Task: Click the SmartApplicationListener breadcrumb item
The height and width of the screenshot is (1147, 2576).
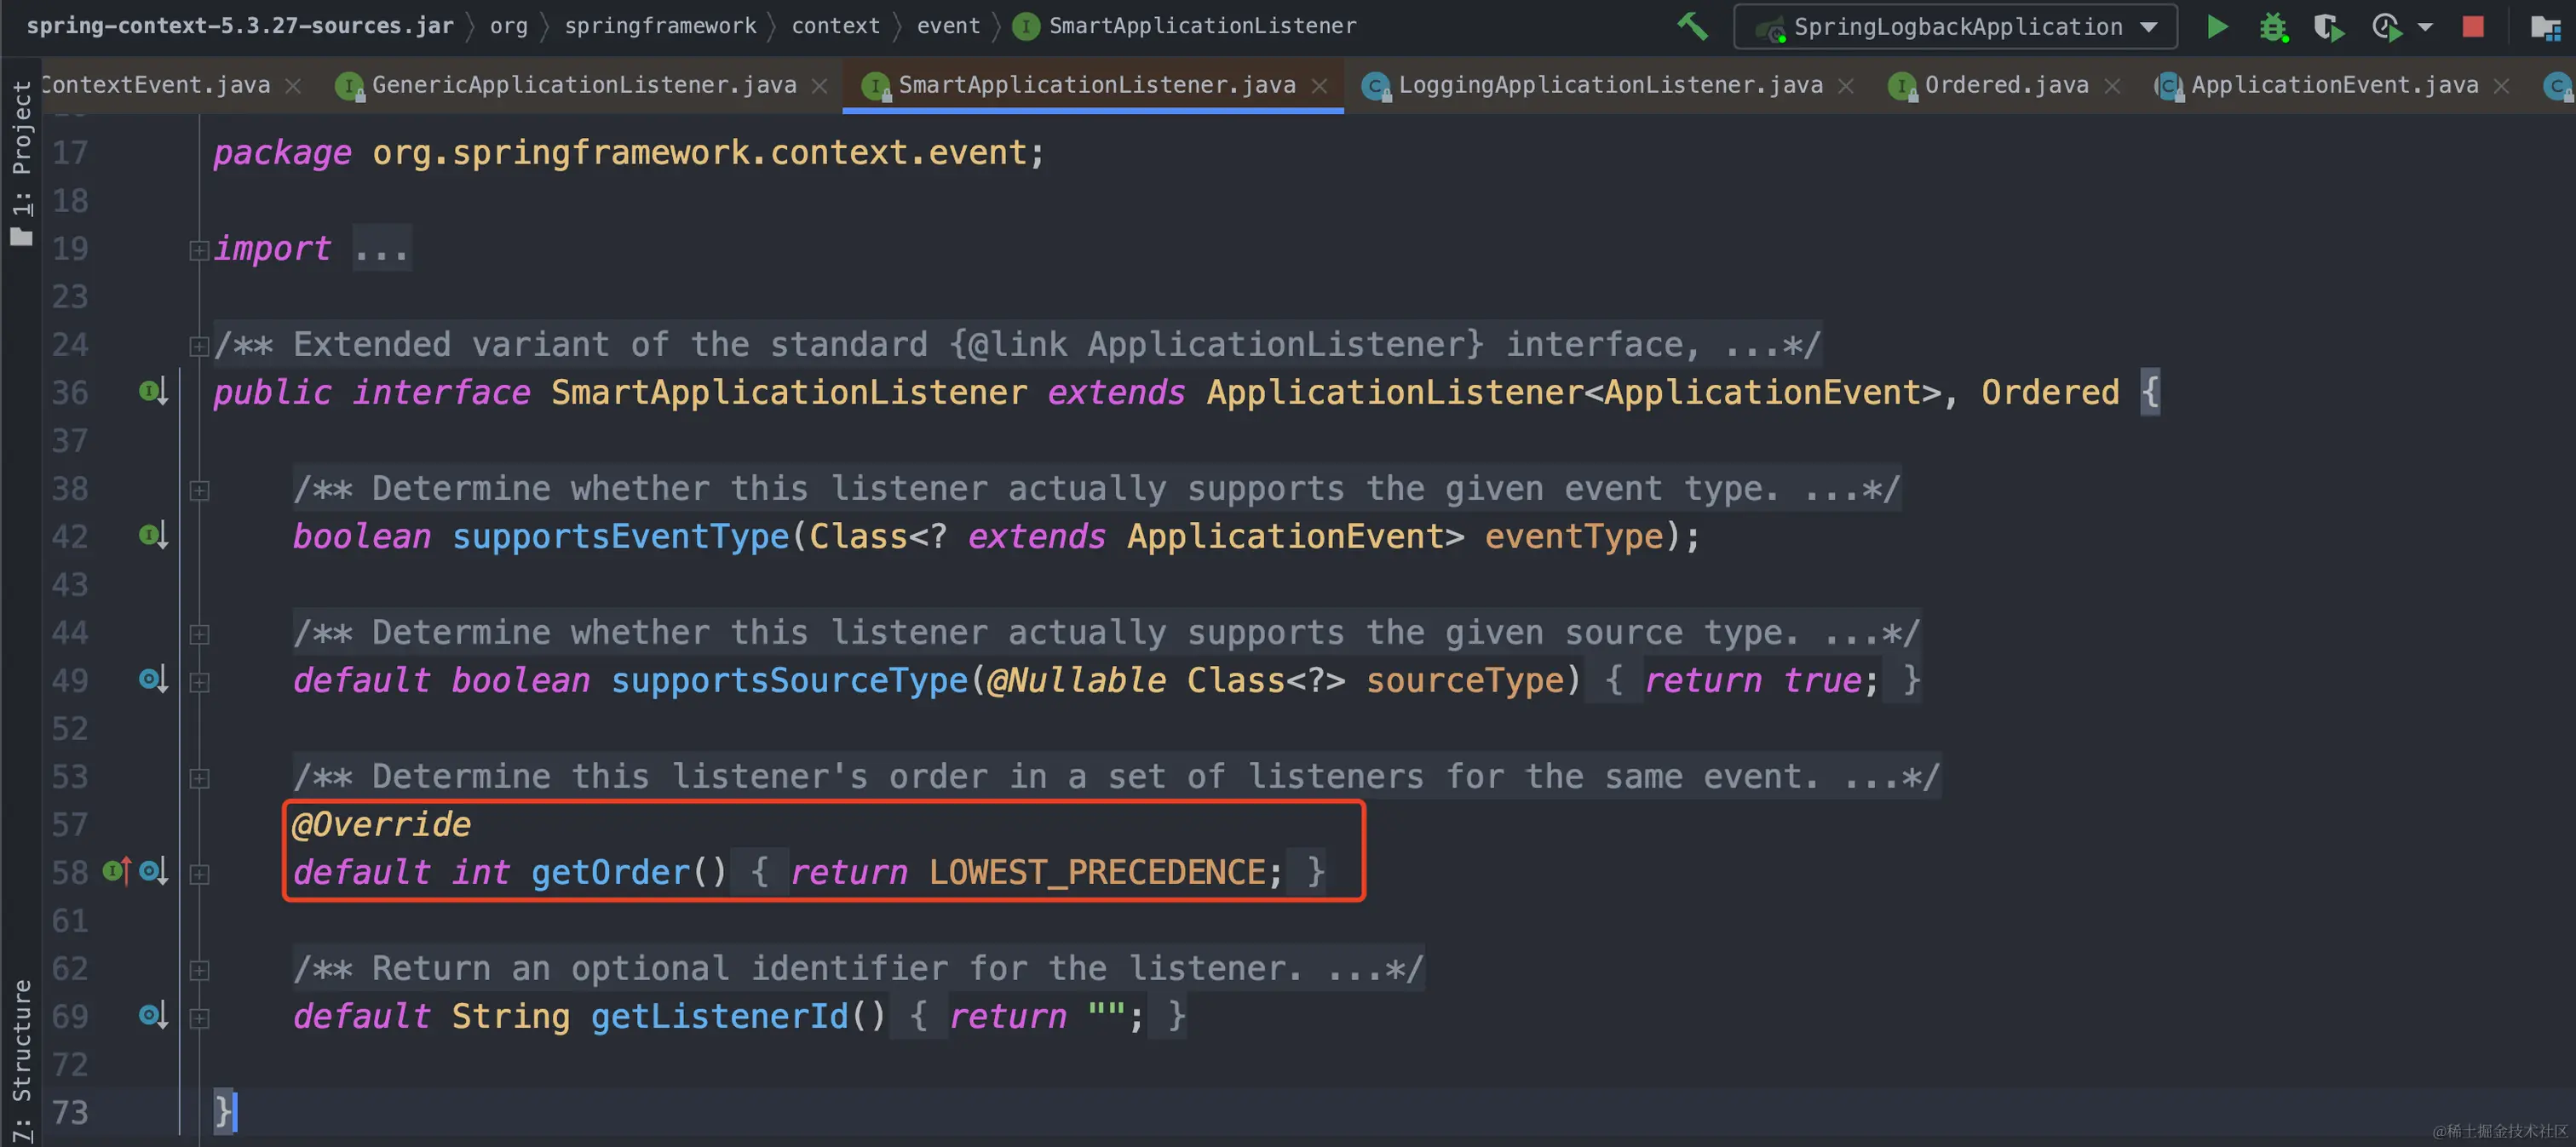Action: pyautogui.click(x=1185, y=26)
